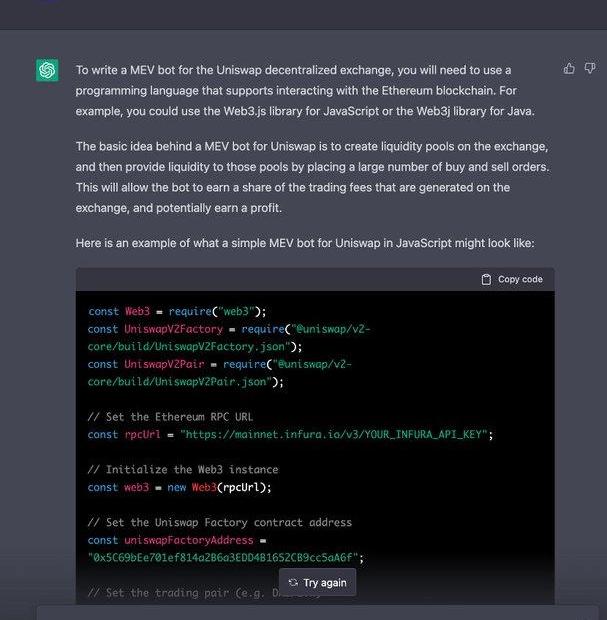The width and height of the screenshot is (607, 620).
Task: Click the Infura mainnet RPC URL string
Action: click(336, 434)
